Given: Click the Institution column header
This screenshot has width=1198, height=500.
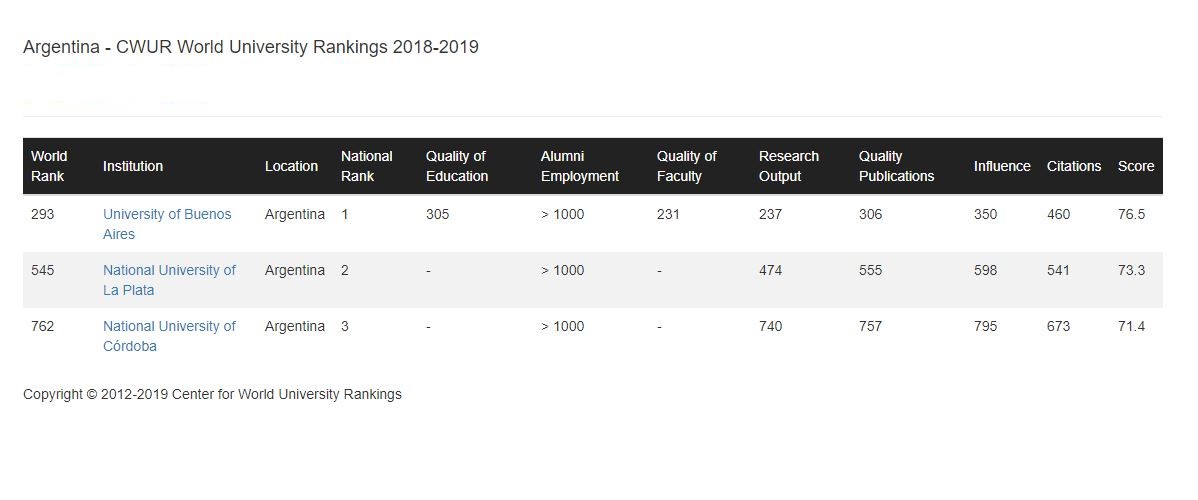Looking at the screenshot, I should point(133,166).
